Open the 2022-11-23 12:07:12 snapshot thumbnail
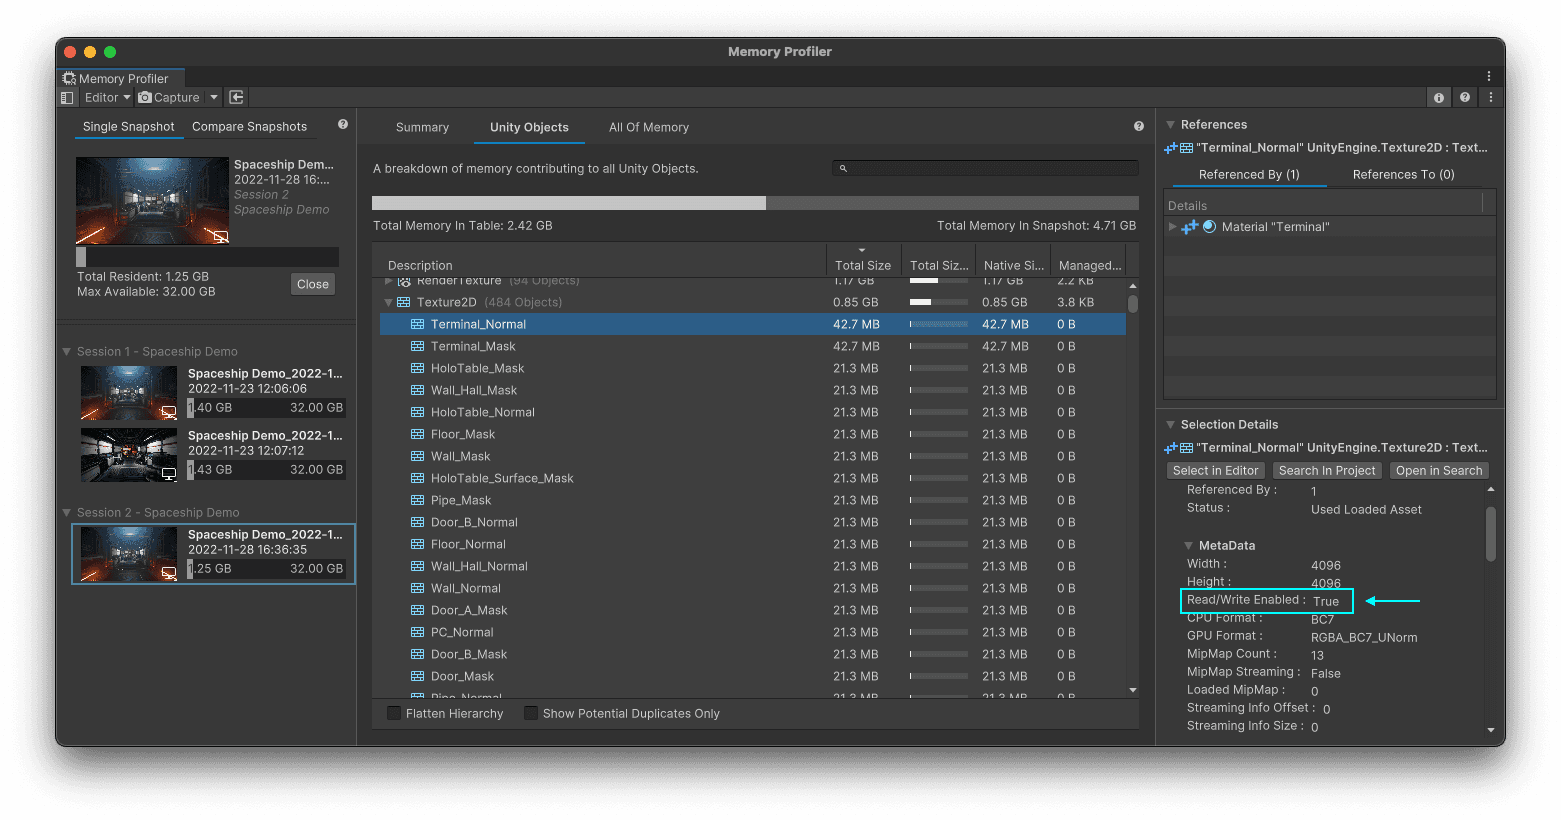1561x820 pixels. [x=129, y=454]
